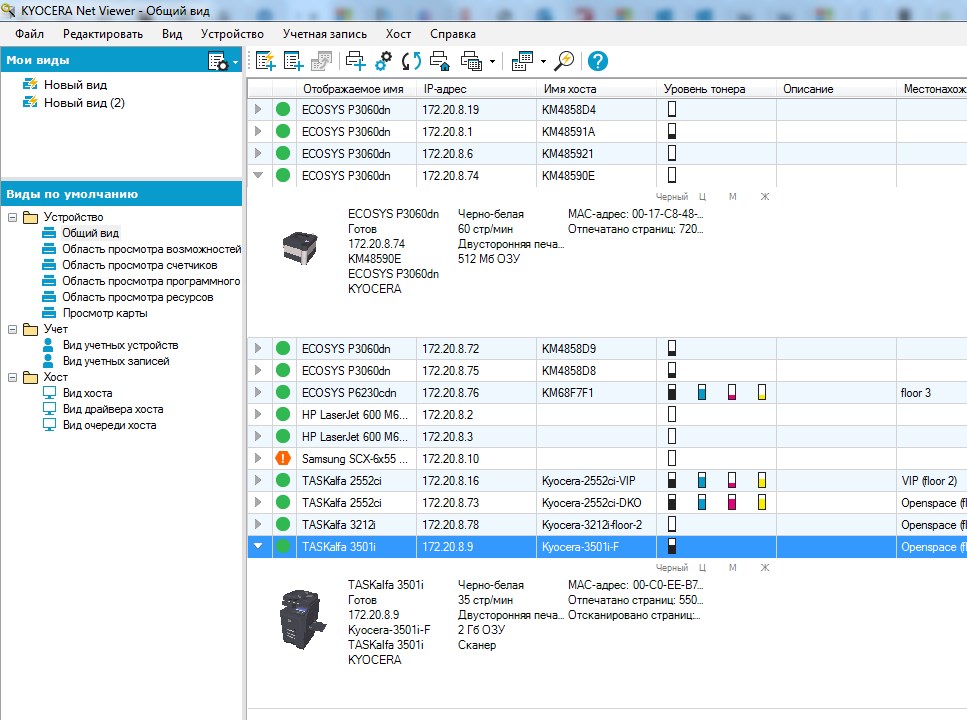Open Вид учетных устройств

[120, 346]
